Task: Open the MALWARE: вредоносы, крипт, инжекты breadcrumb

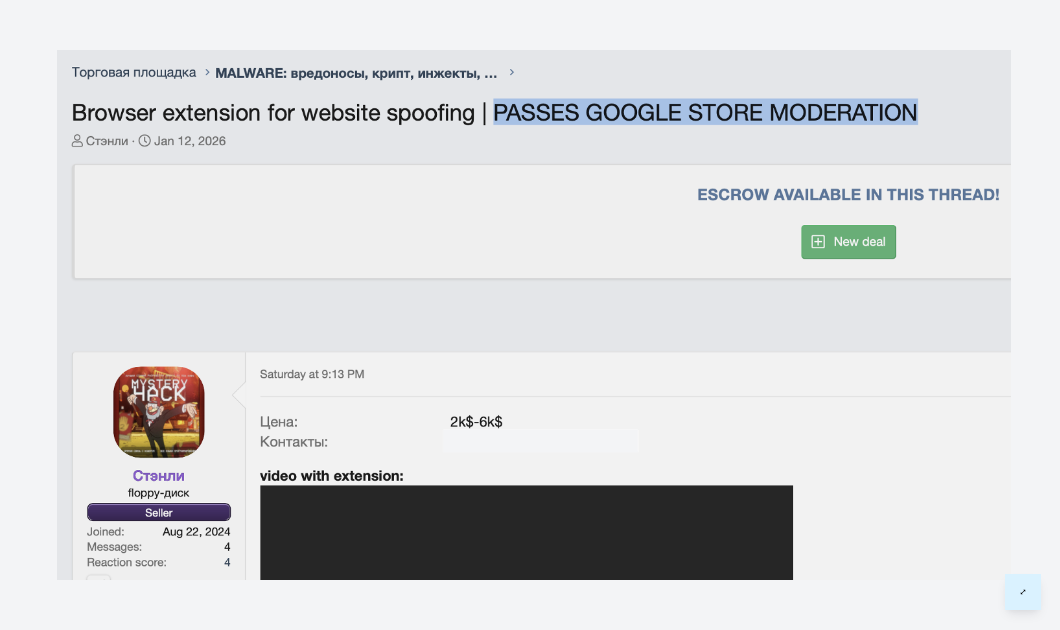Action: (x=356, y=73)
